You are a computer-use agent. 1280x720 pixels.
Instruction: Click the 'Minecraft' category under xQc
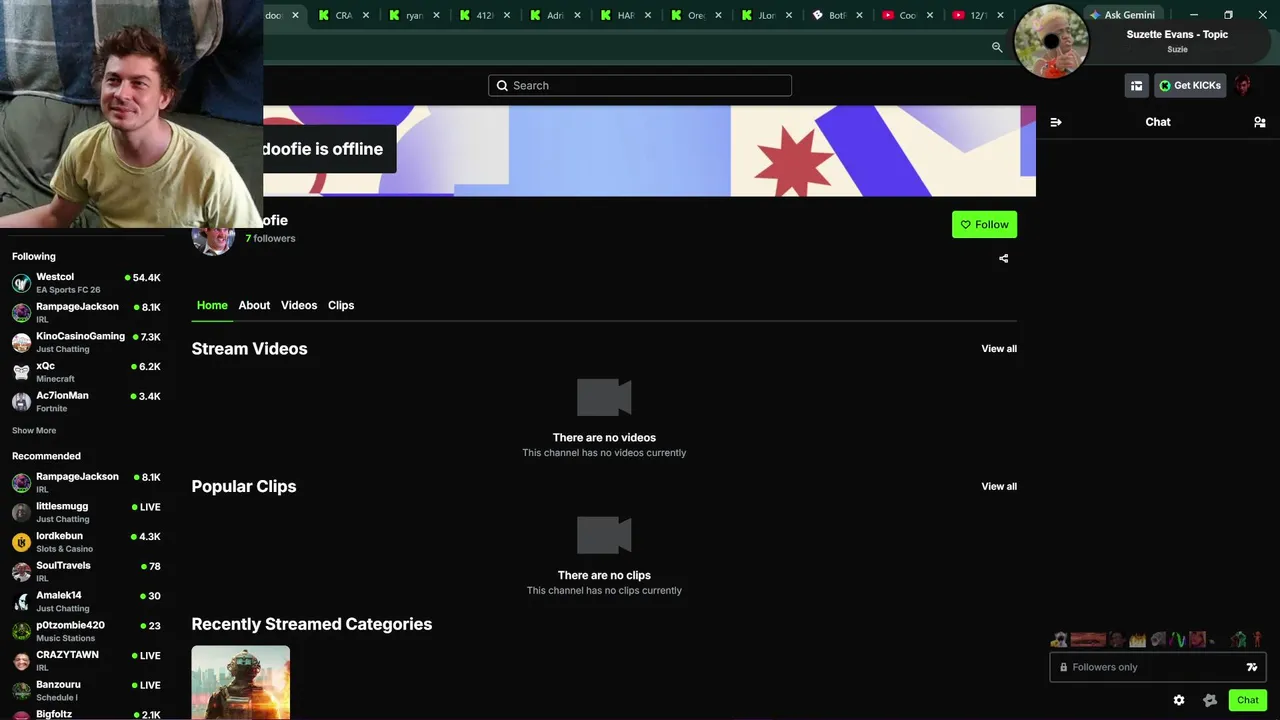tap(55, 379)
